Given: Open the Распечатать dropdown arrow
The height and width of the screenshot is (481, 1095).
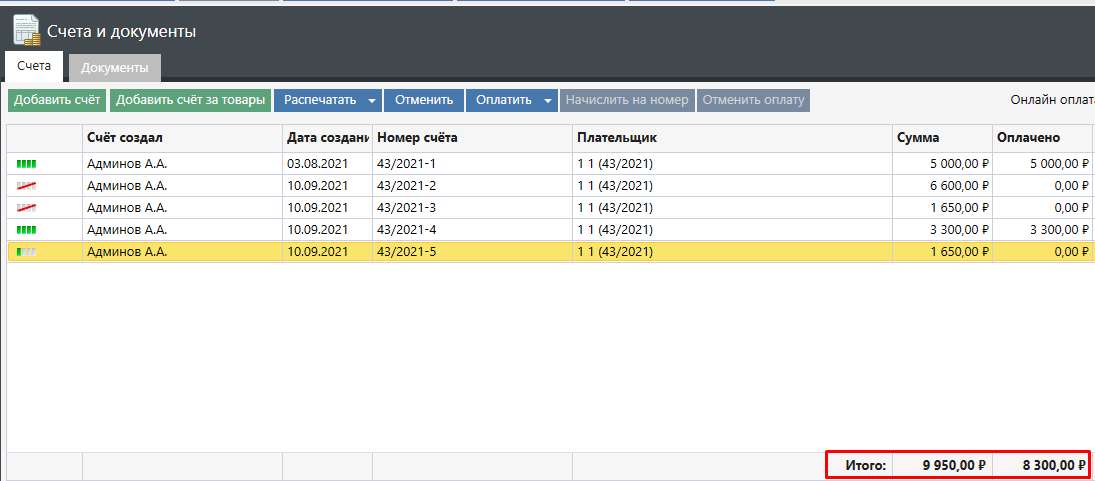Looking at the screenshot, I should [x=371, y=100].
